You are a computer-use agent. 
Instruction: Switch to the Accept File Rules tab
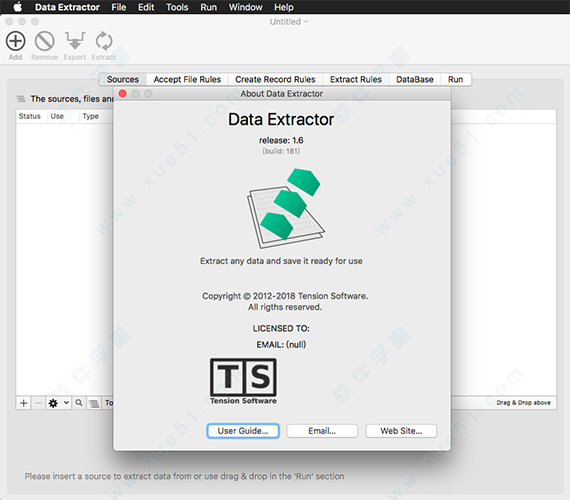coord(187,79)
